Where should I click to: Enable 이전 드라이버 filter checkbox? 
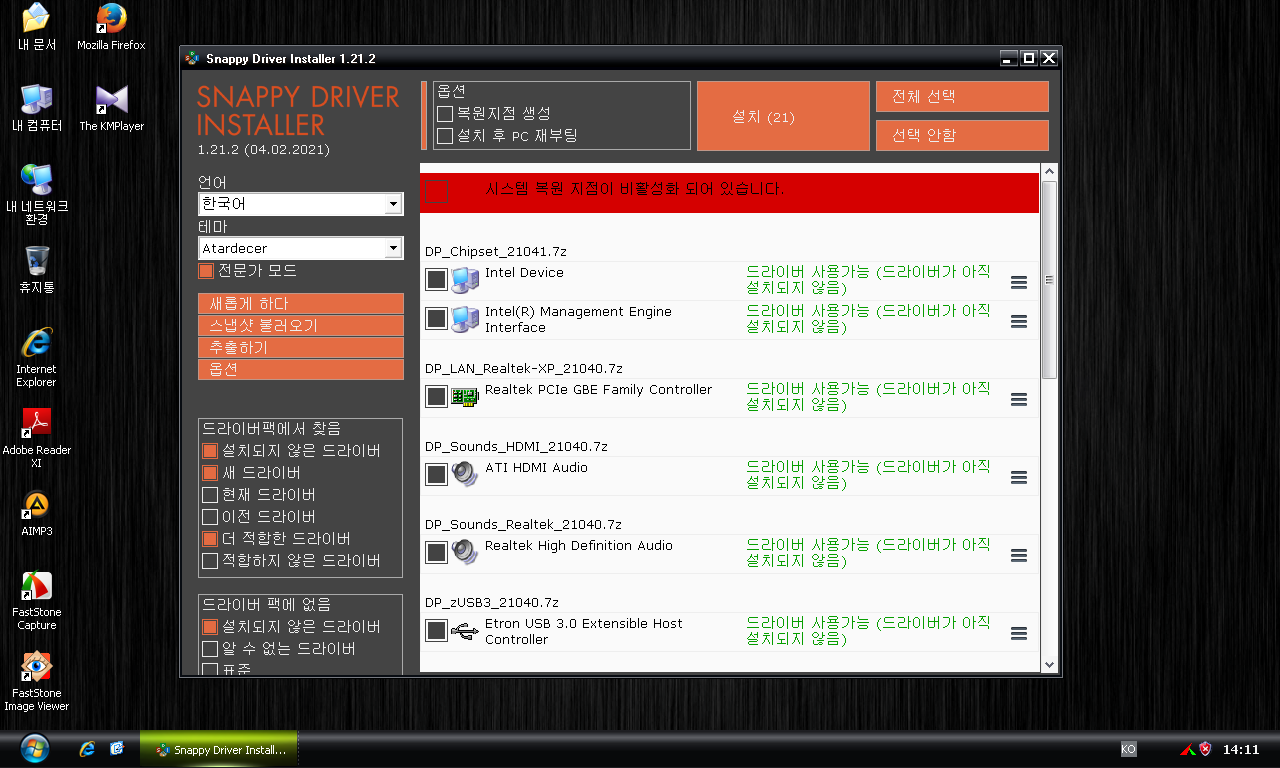pos(210,517)
